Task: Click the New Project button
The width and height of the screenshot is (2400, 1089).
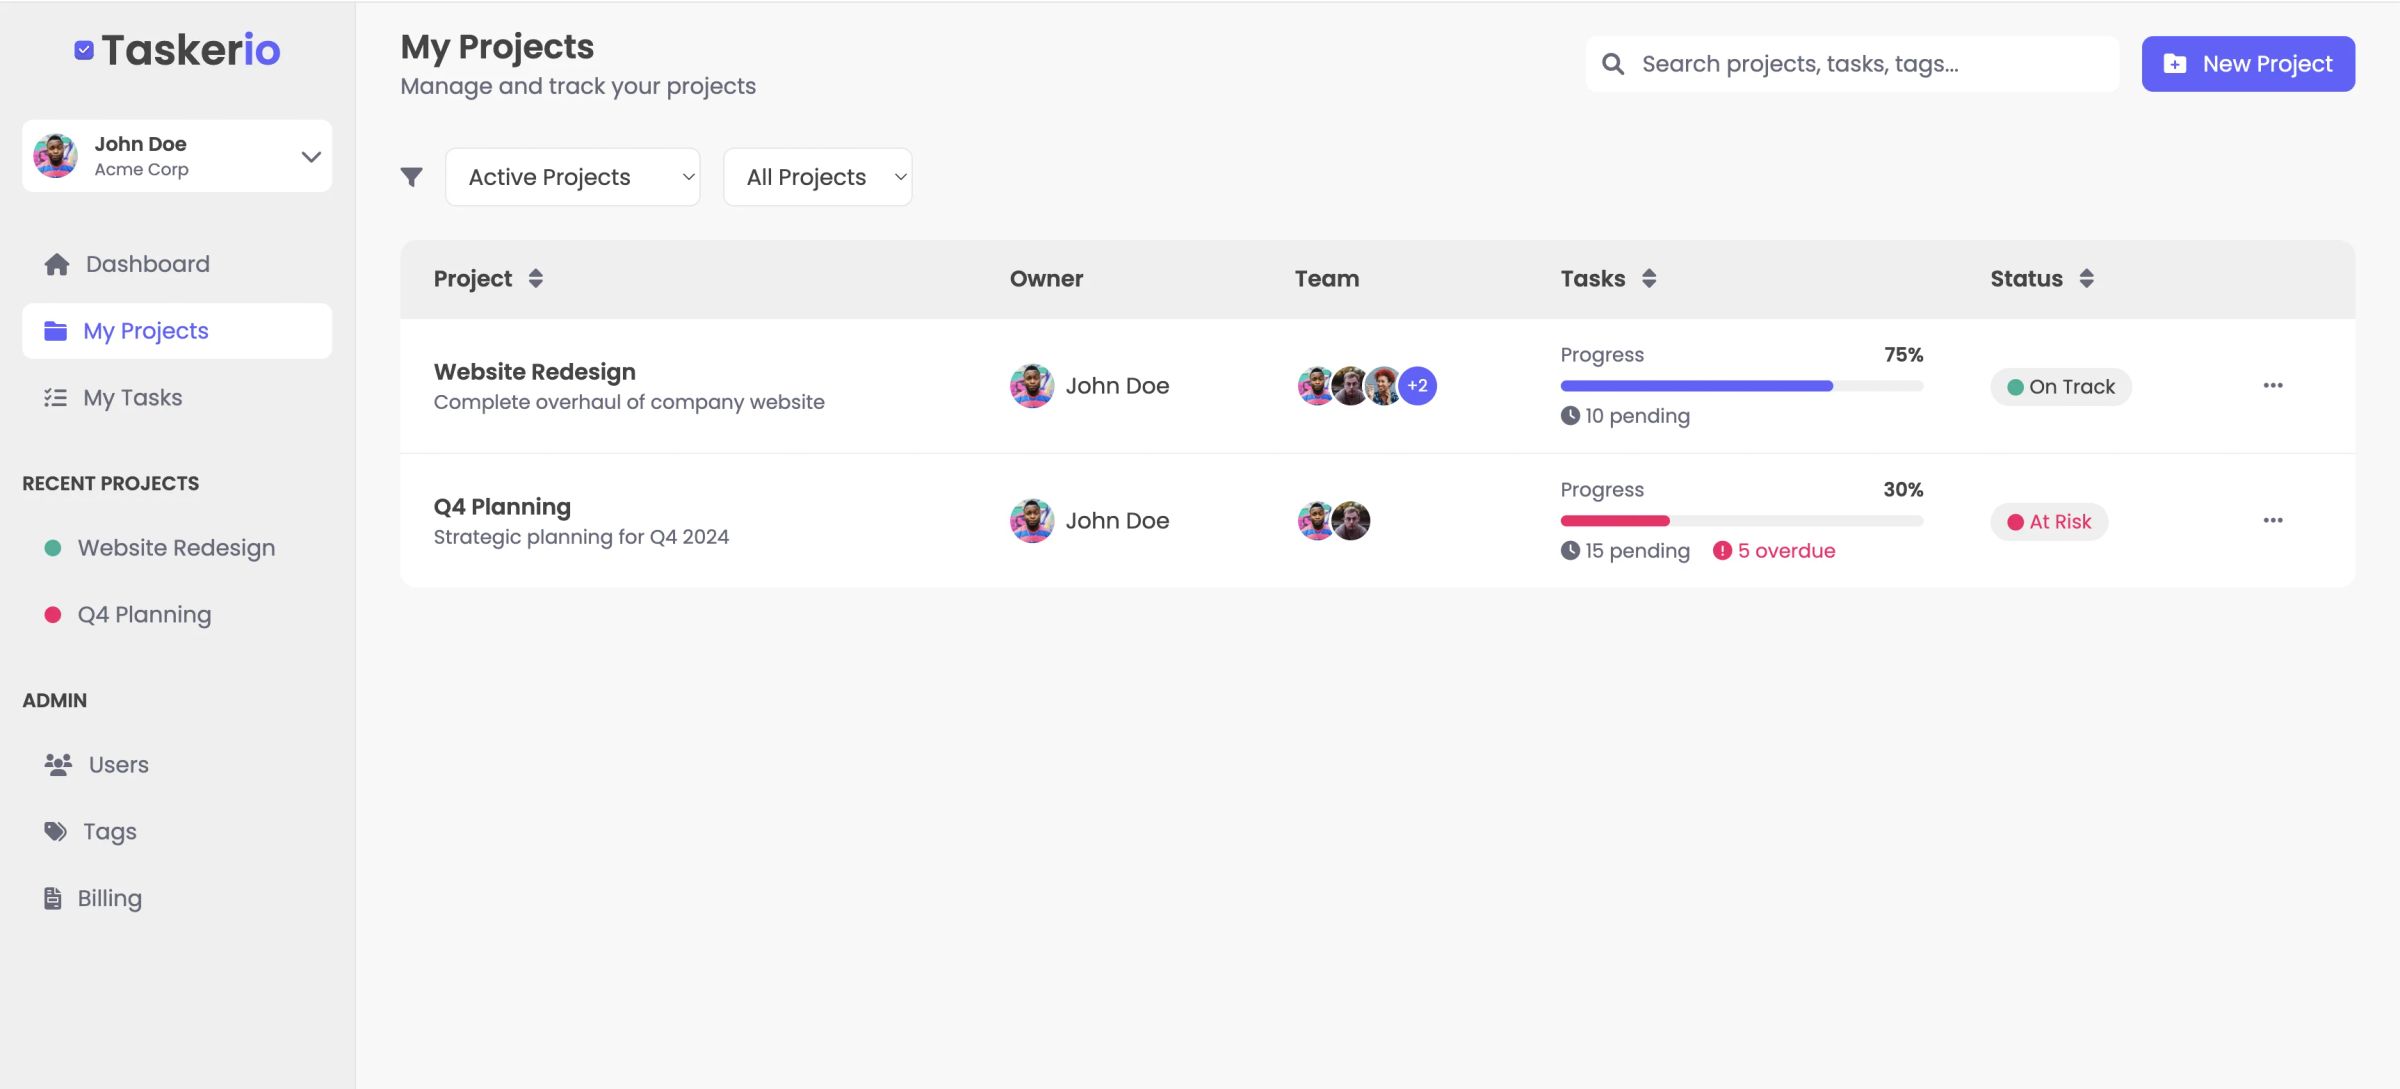Action: click(x=2247, y=63)
